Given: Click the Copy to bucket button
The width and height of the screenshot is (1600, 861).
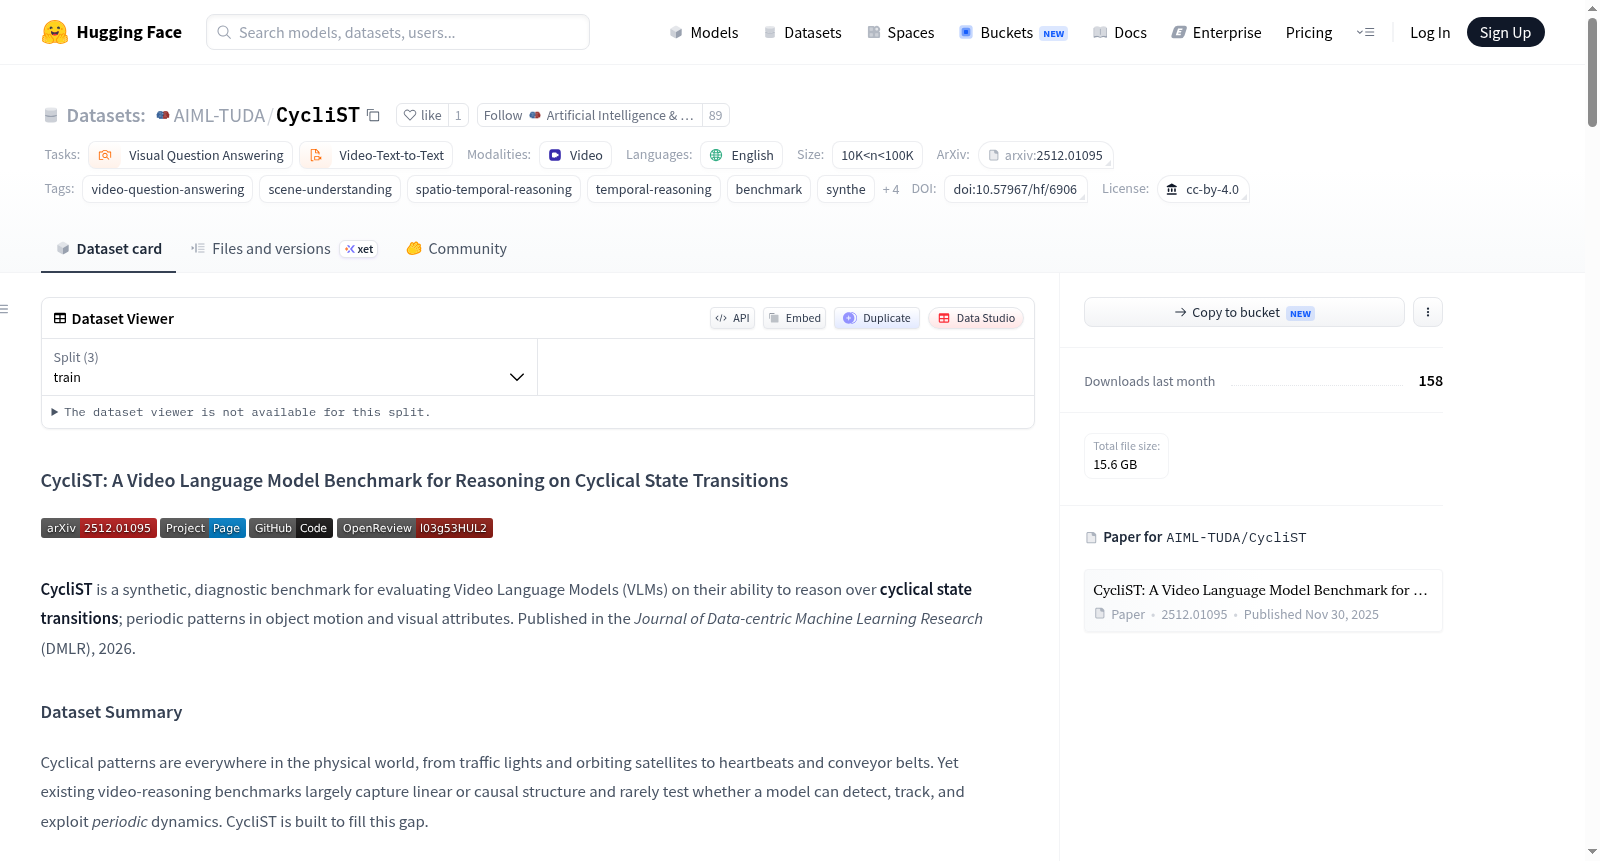Looking at the screenshot, I should (x=1244, y=312).
